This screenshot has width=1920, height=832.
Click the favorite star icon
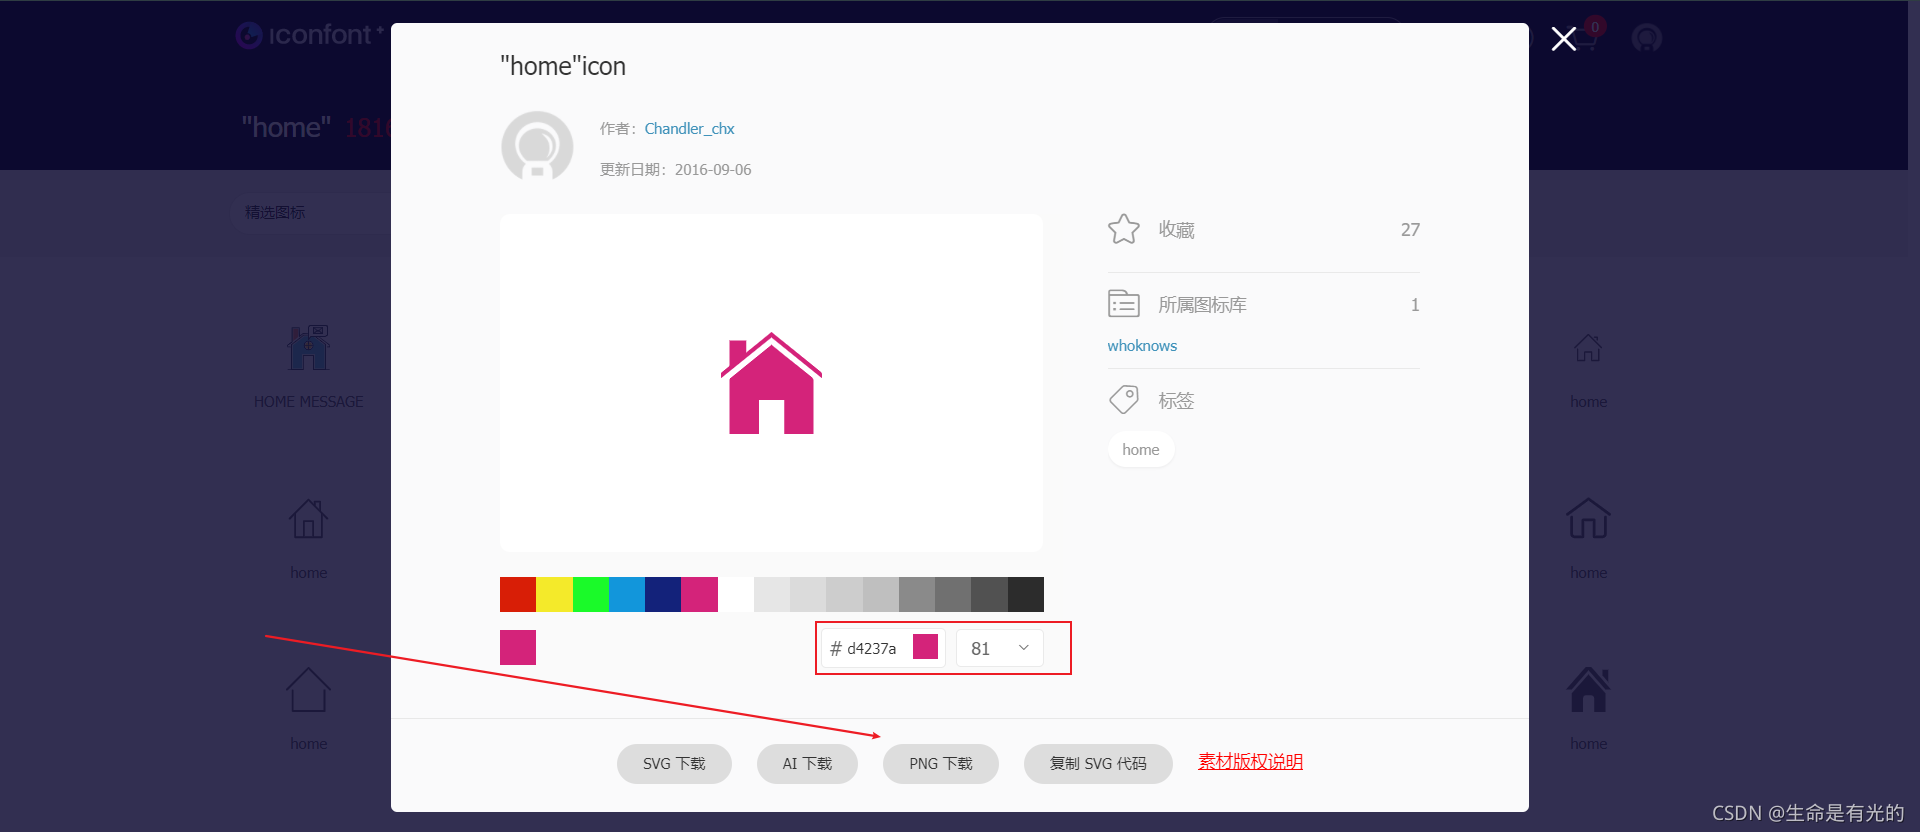click(x=1124, y=229)
